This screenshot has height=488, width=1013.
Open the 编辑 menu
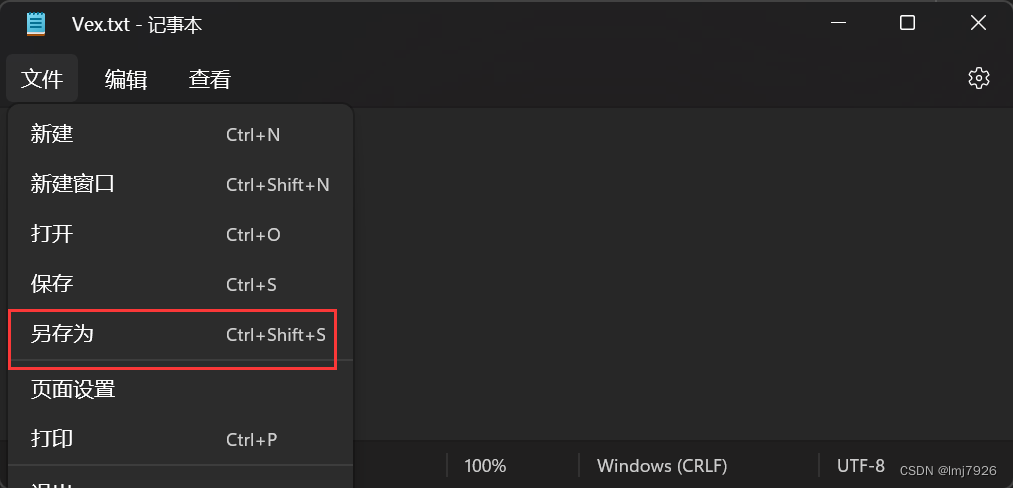(126, 79)
